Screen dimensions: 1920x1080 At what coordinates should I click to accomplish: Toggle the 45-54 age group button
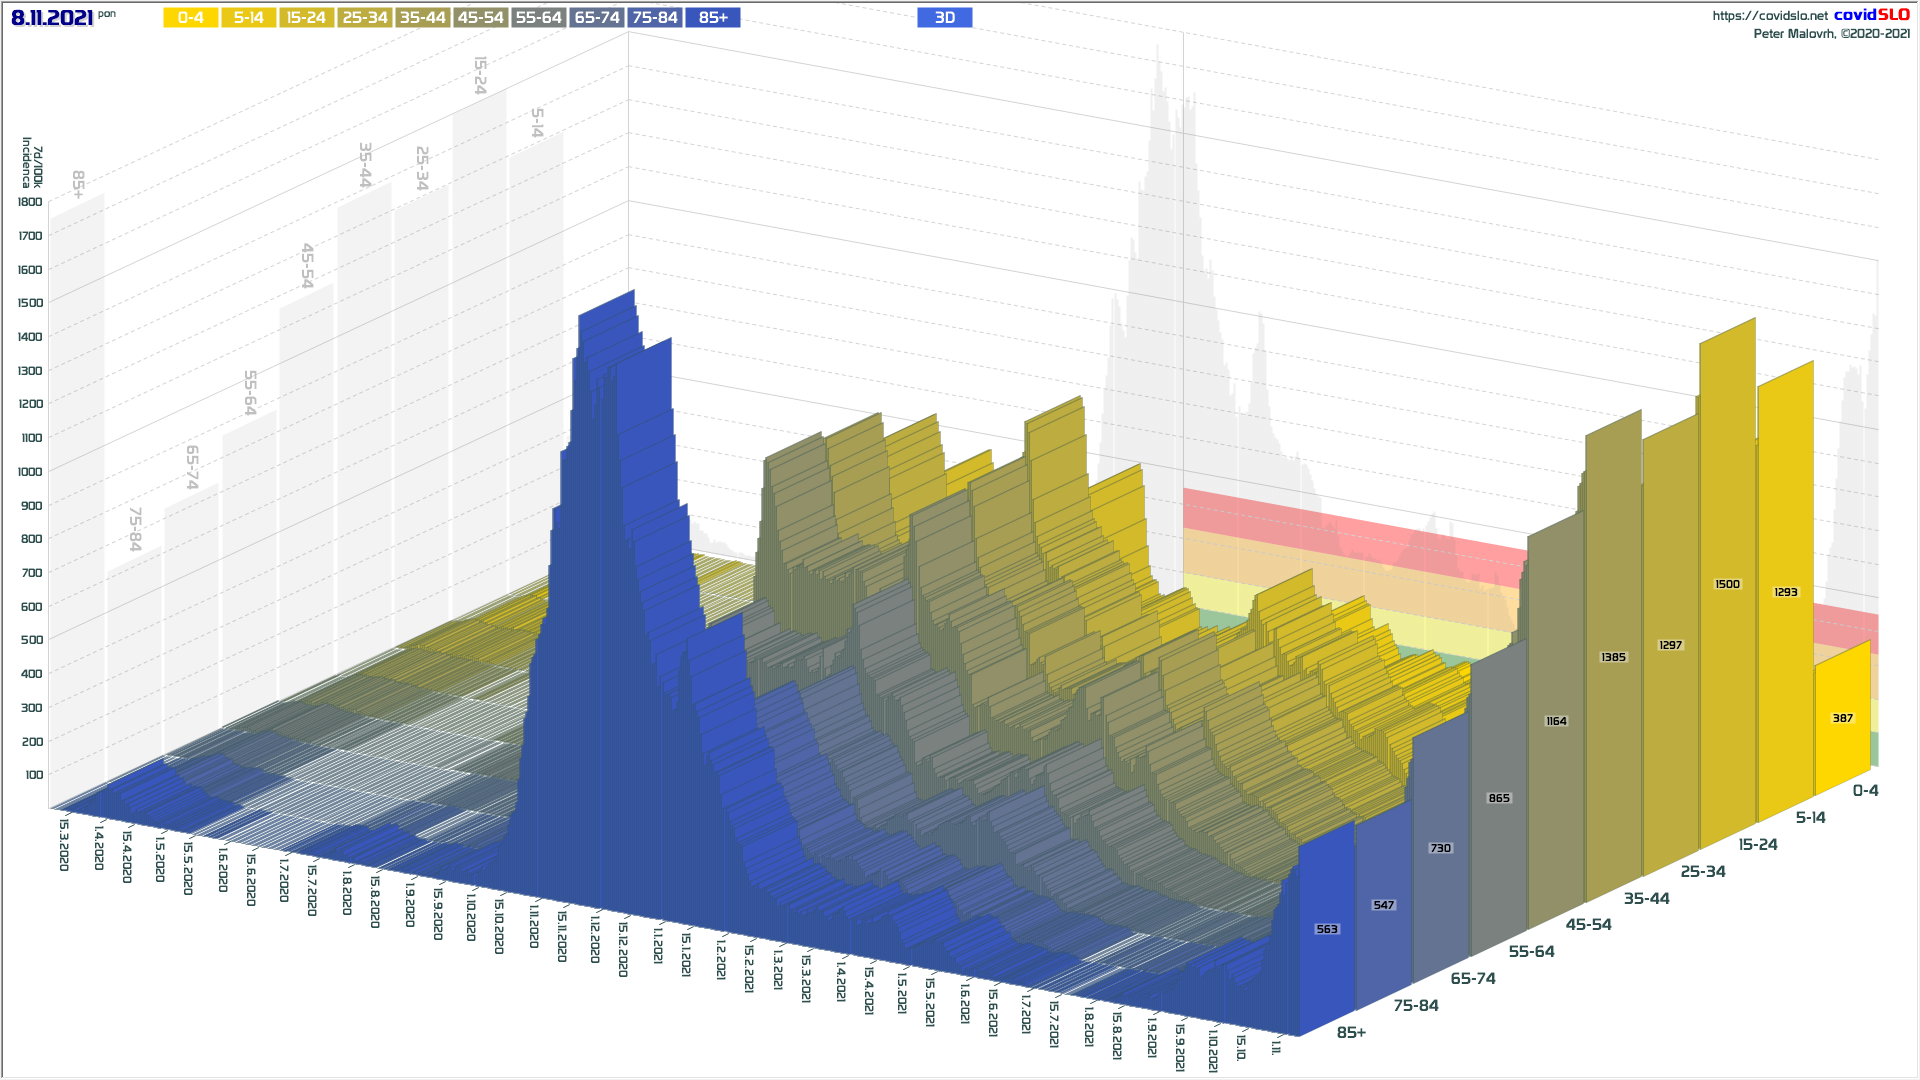[480, 18]
